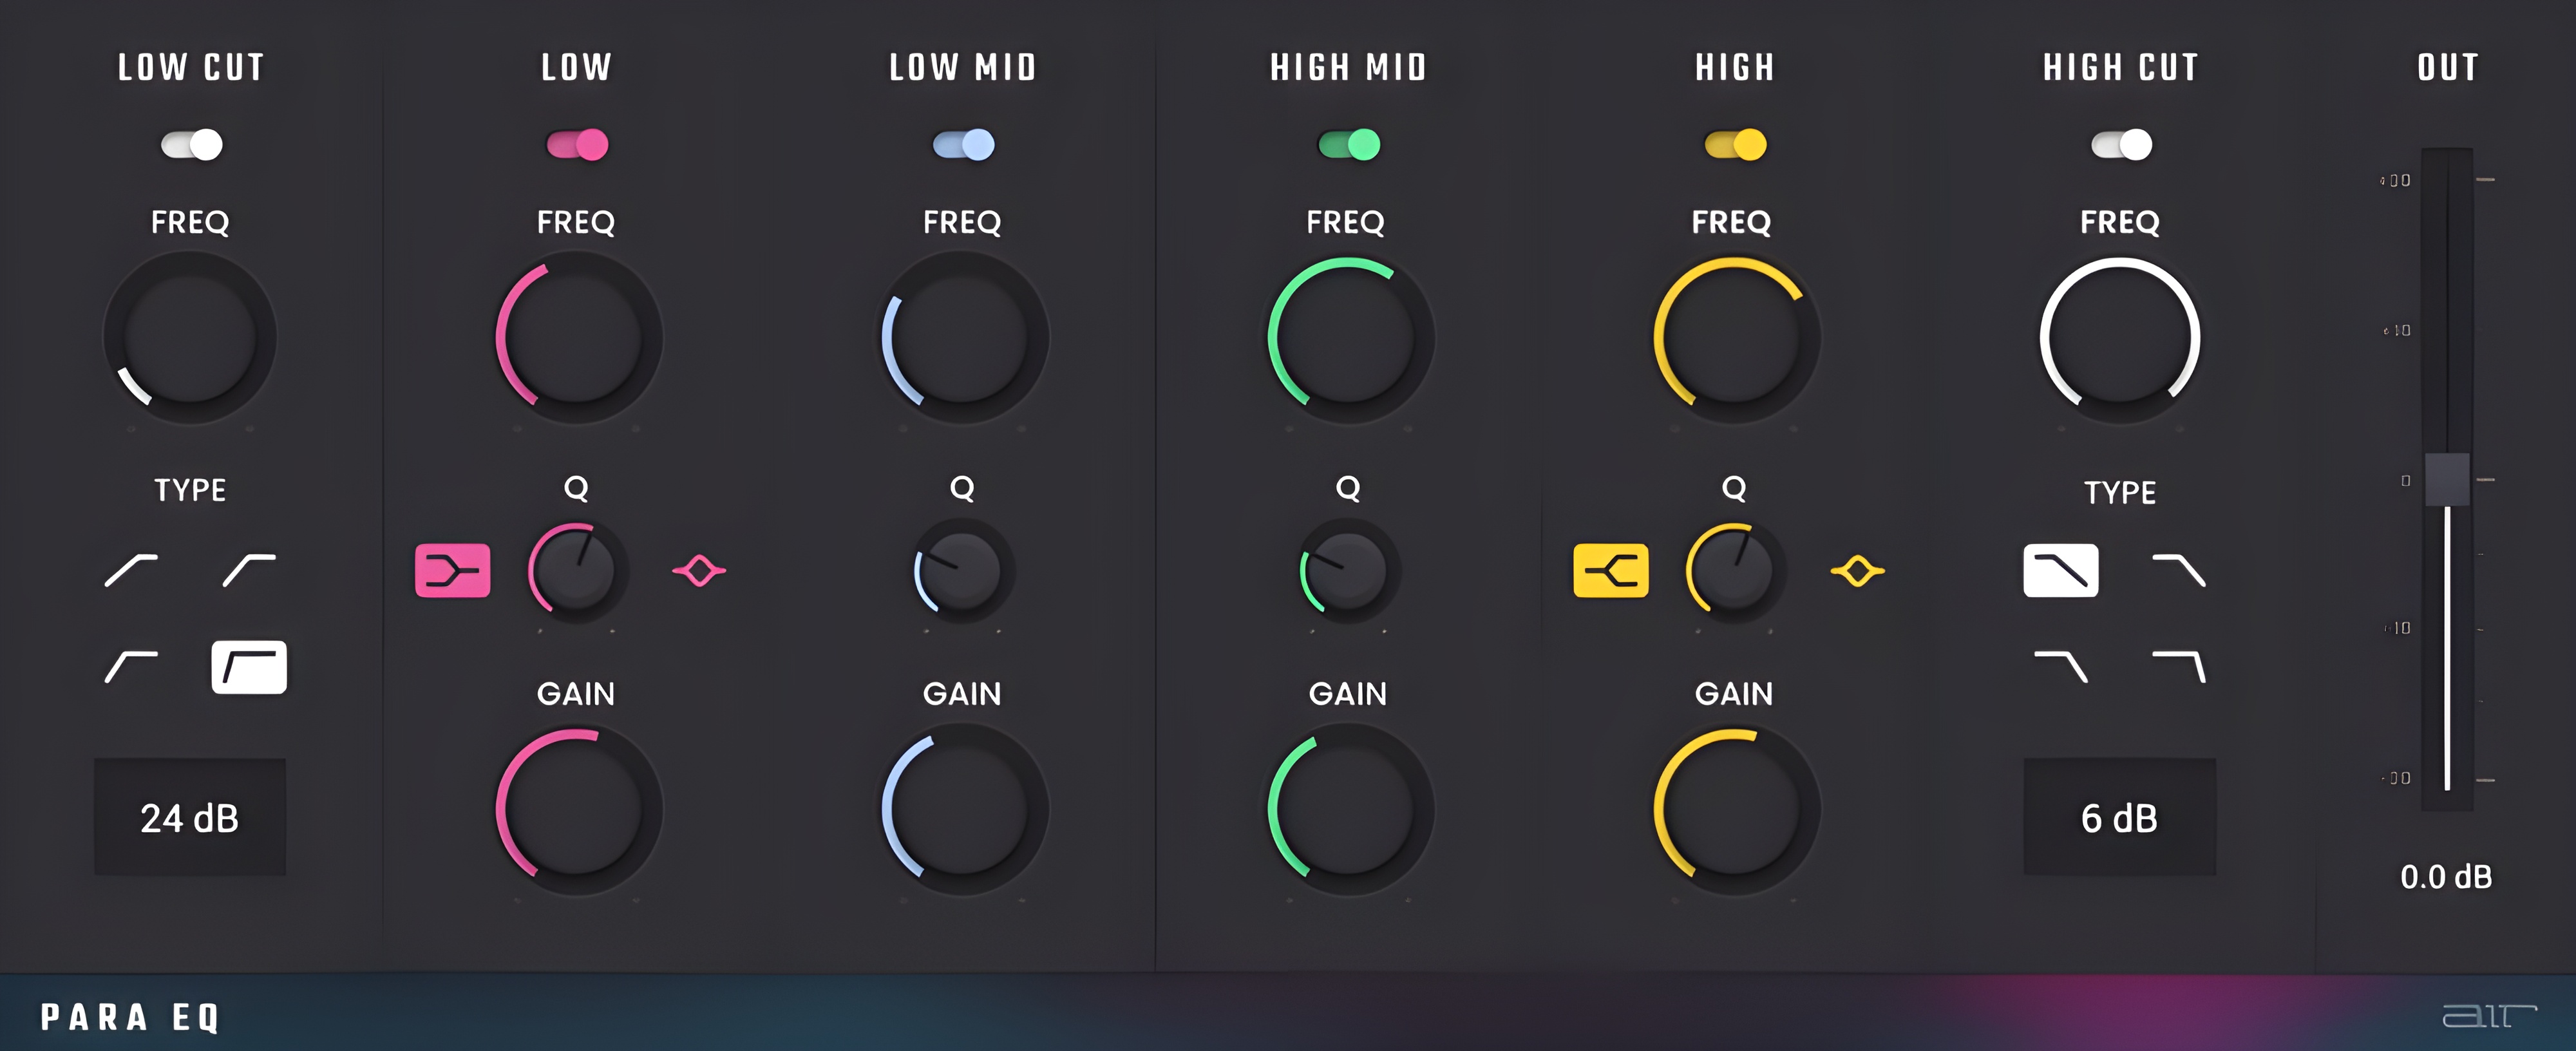Toggle the yellow High band switch
The height and width of the screenshot is (1051, 2576).
coord(1734,145)
